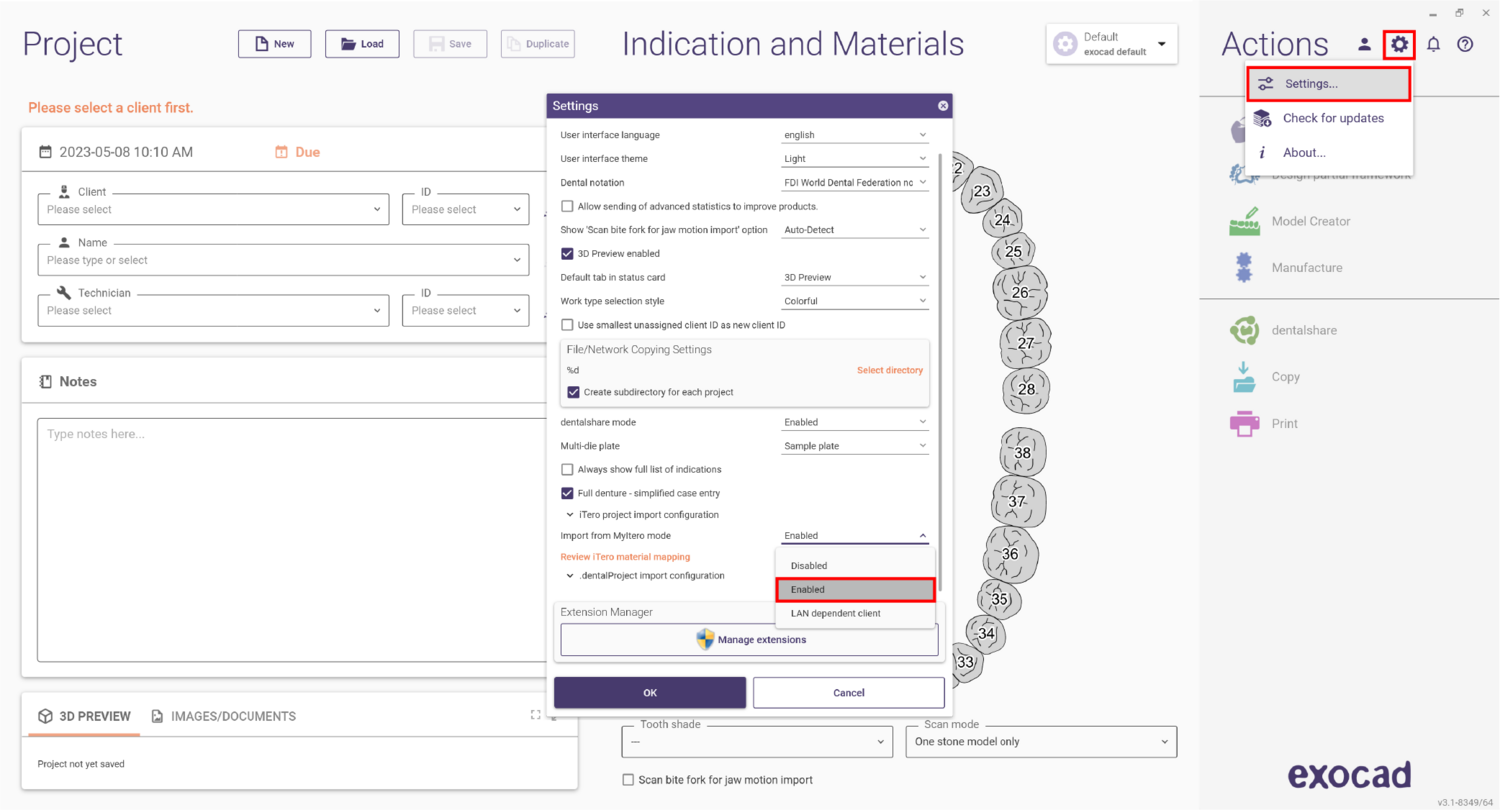The height and width of the screenshot is (810, 1500).
Task: Click the Print action icon
Action: 1244,423
